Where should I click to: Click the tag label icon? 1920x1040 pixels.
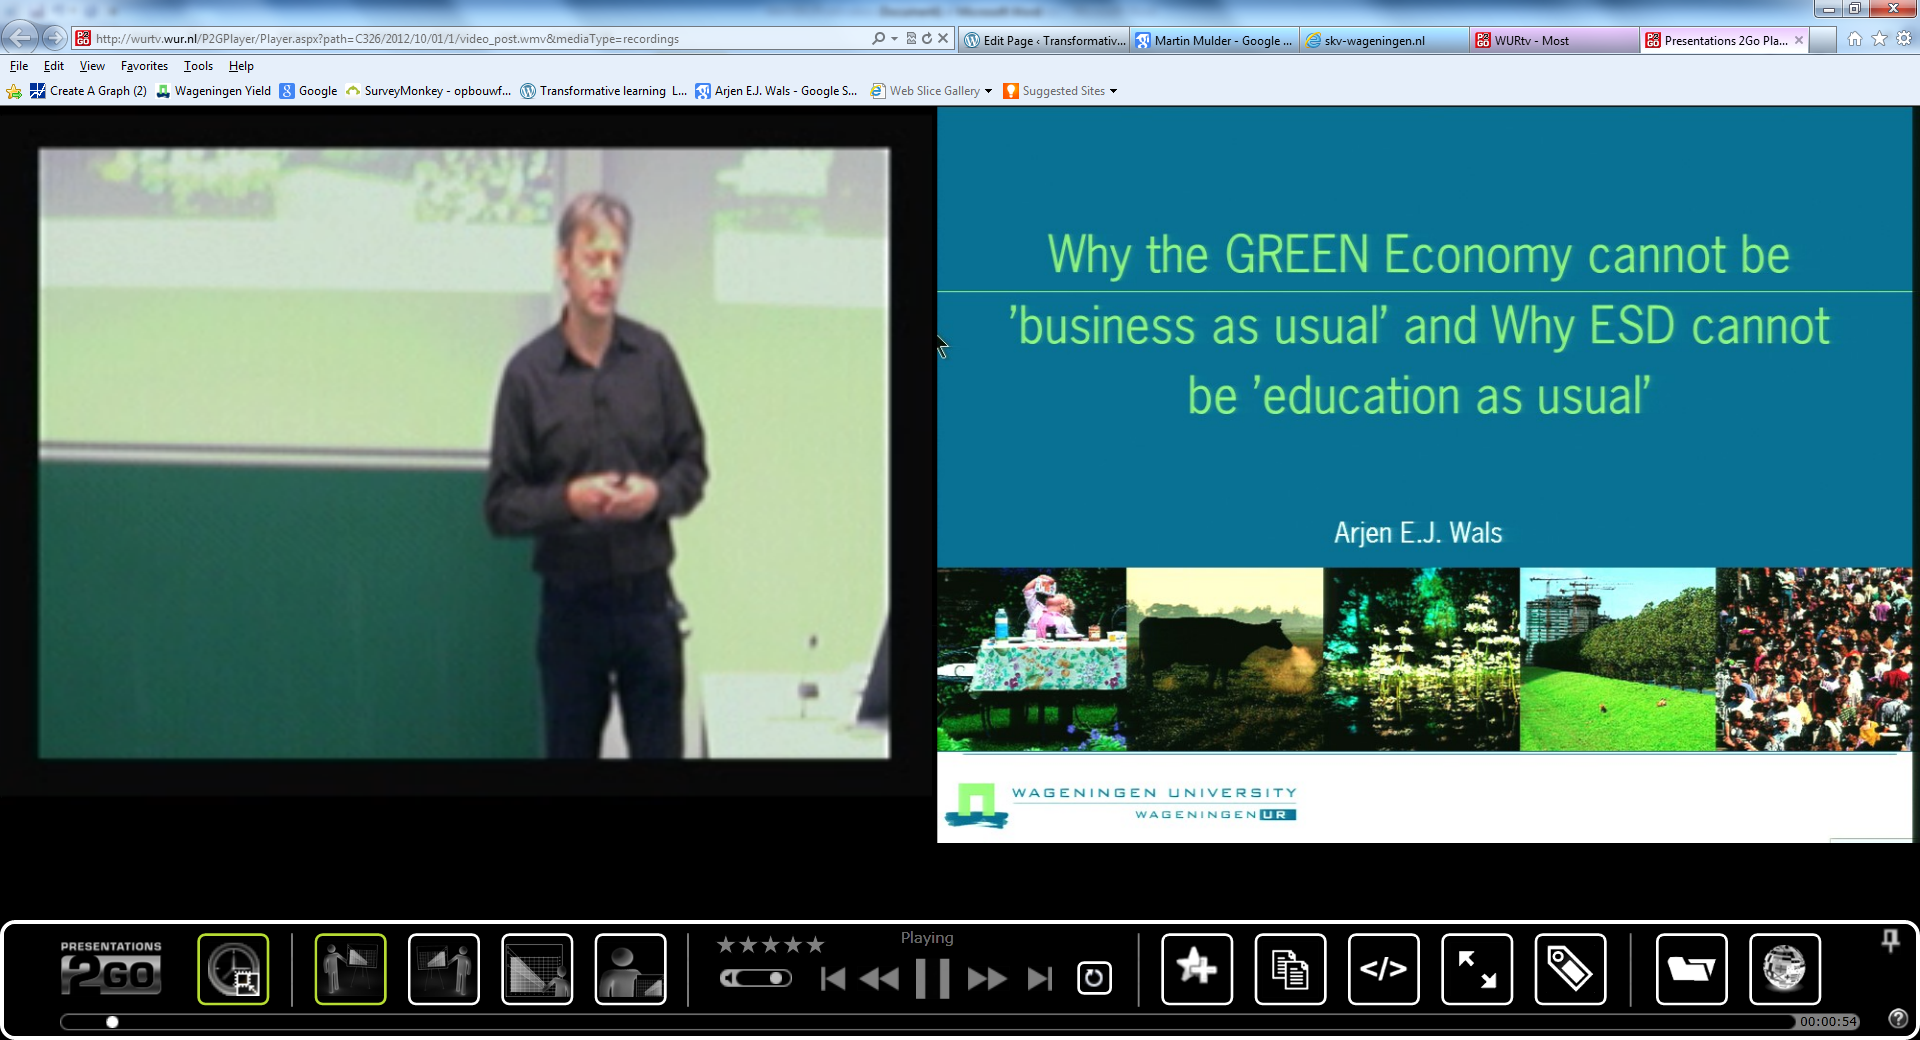[1570, 968]
